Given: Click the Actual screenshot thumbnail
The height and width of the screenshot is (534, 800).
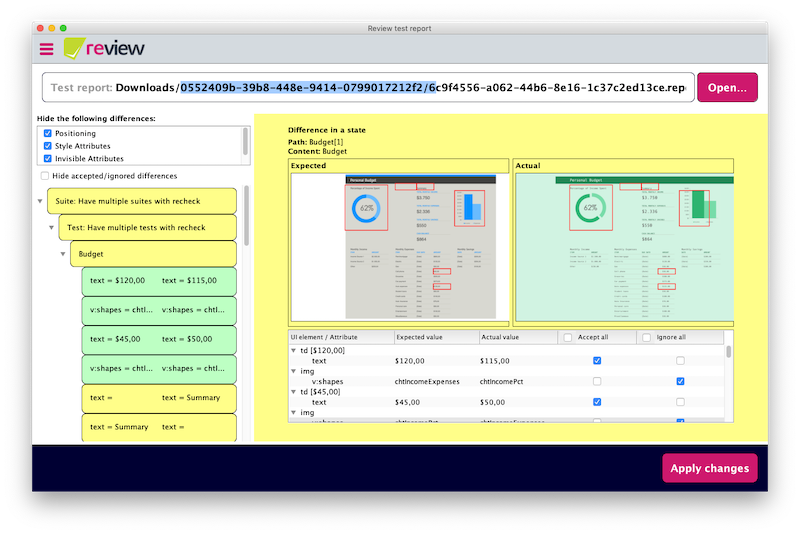Looking at the screenshot, I should 624,247.
